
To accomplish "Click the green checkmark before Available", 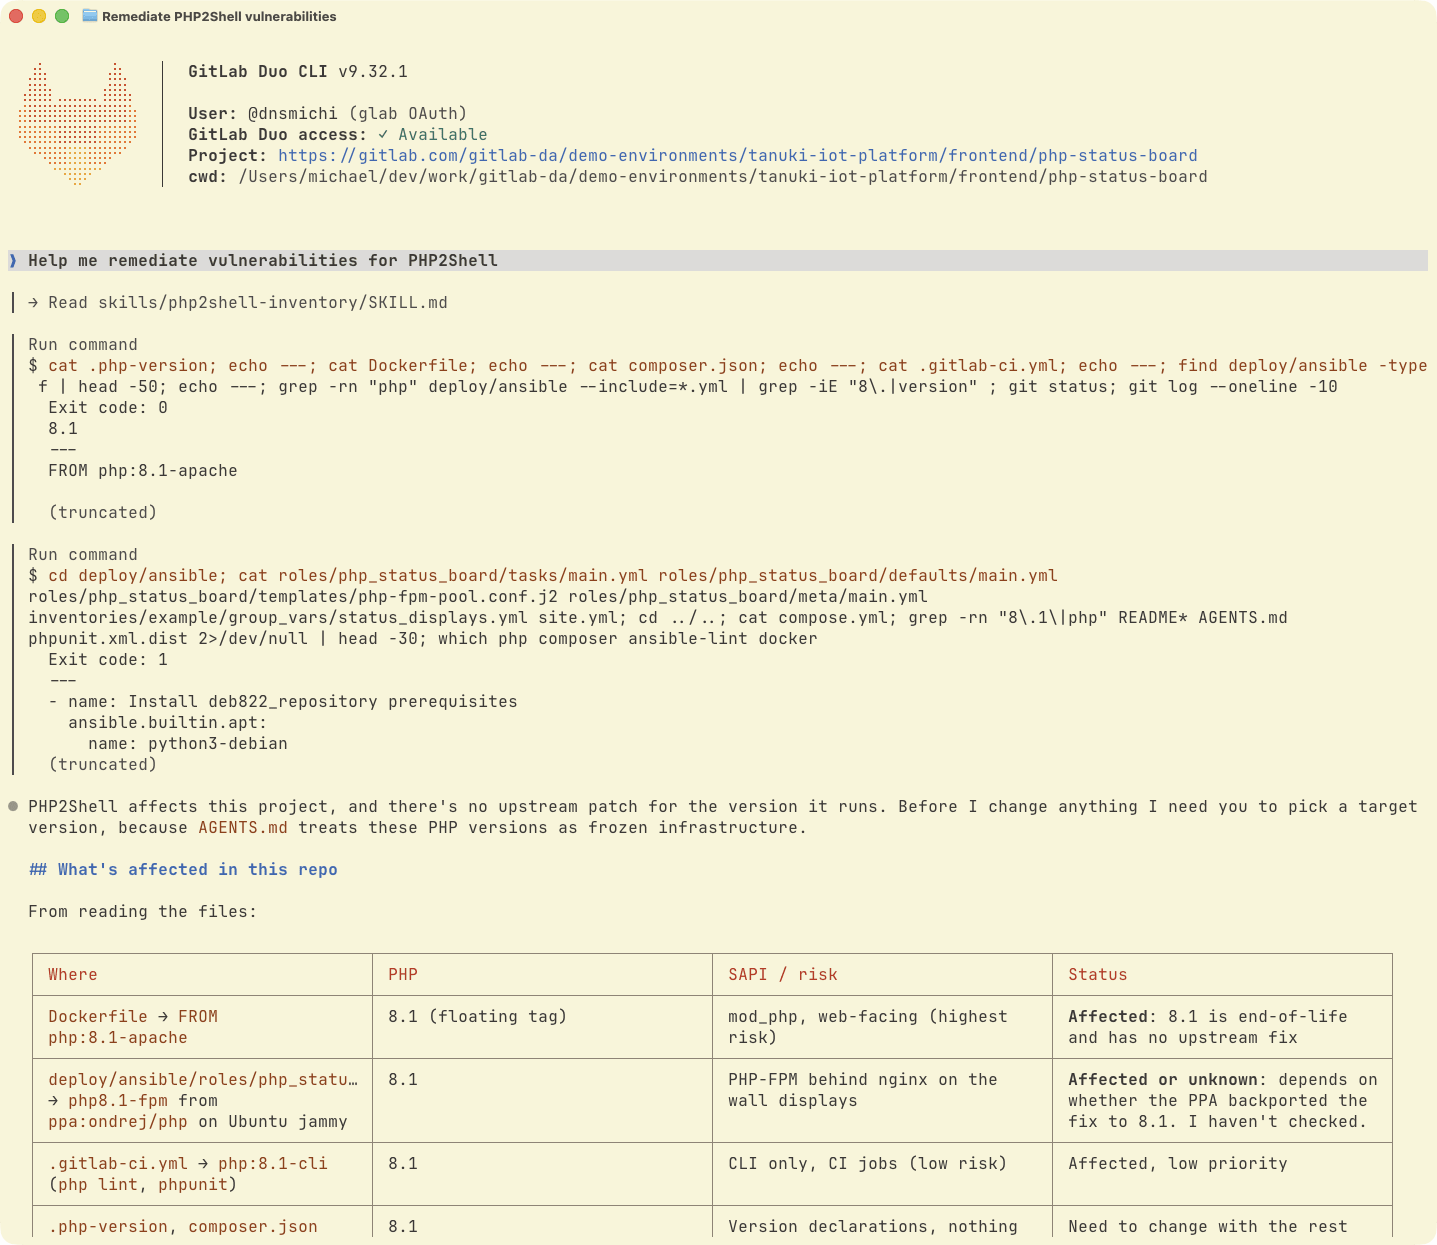I will [383, 134].
